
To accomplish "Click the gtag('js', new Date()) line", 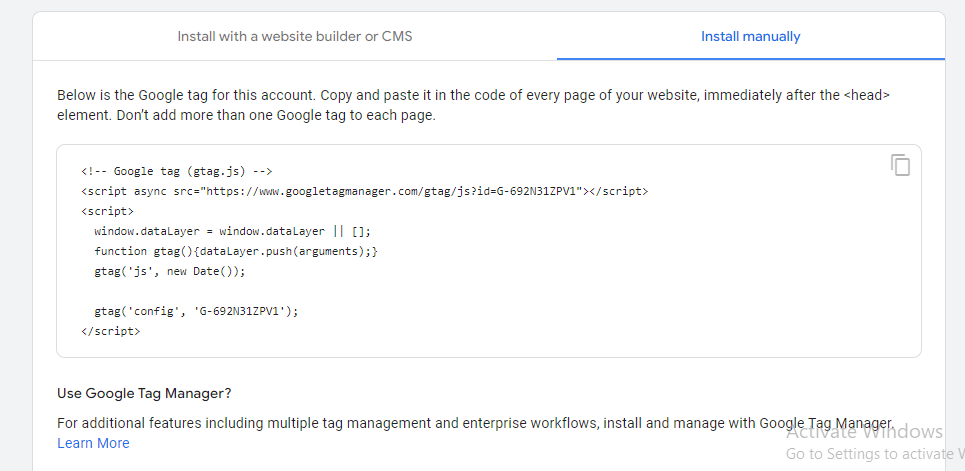I will click(x=169, y=272).
